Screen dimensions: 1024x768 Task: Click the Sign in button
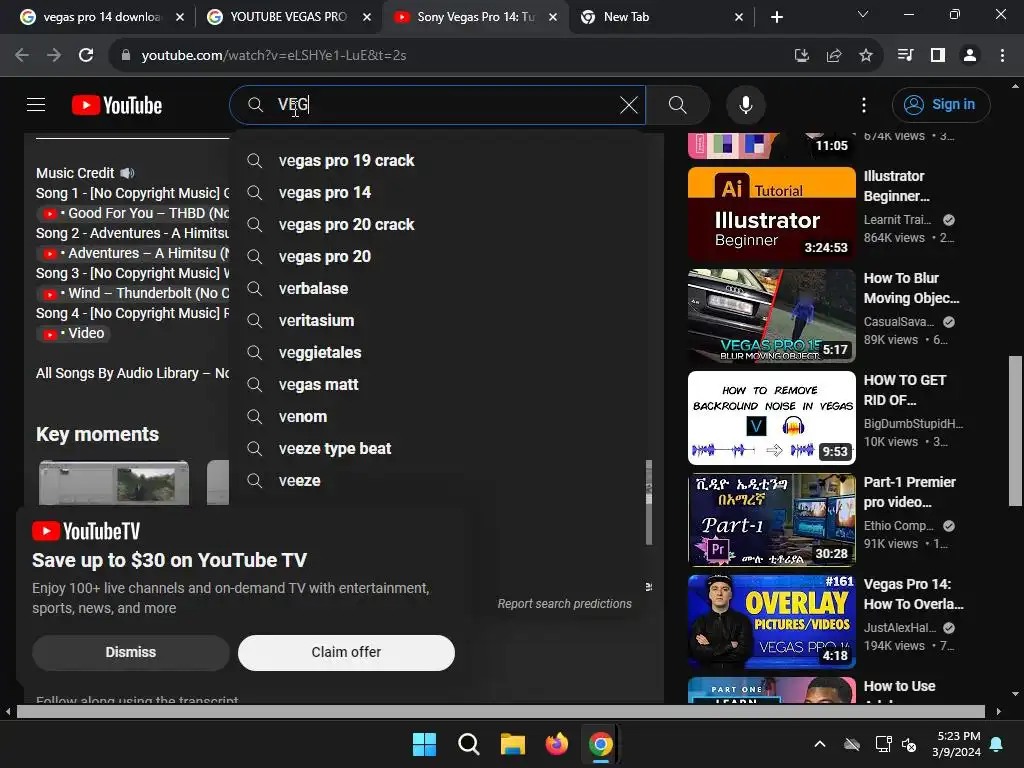pyautogui.click(x=941, y=104)
